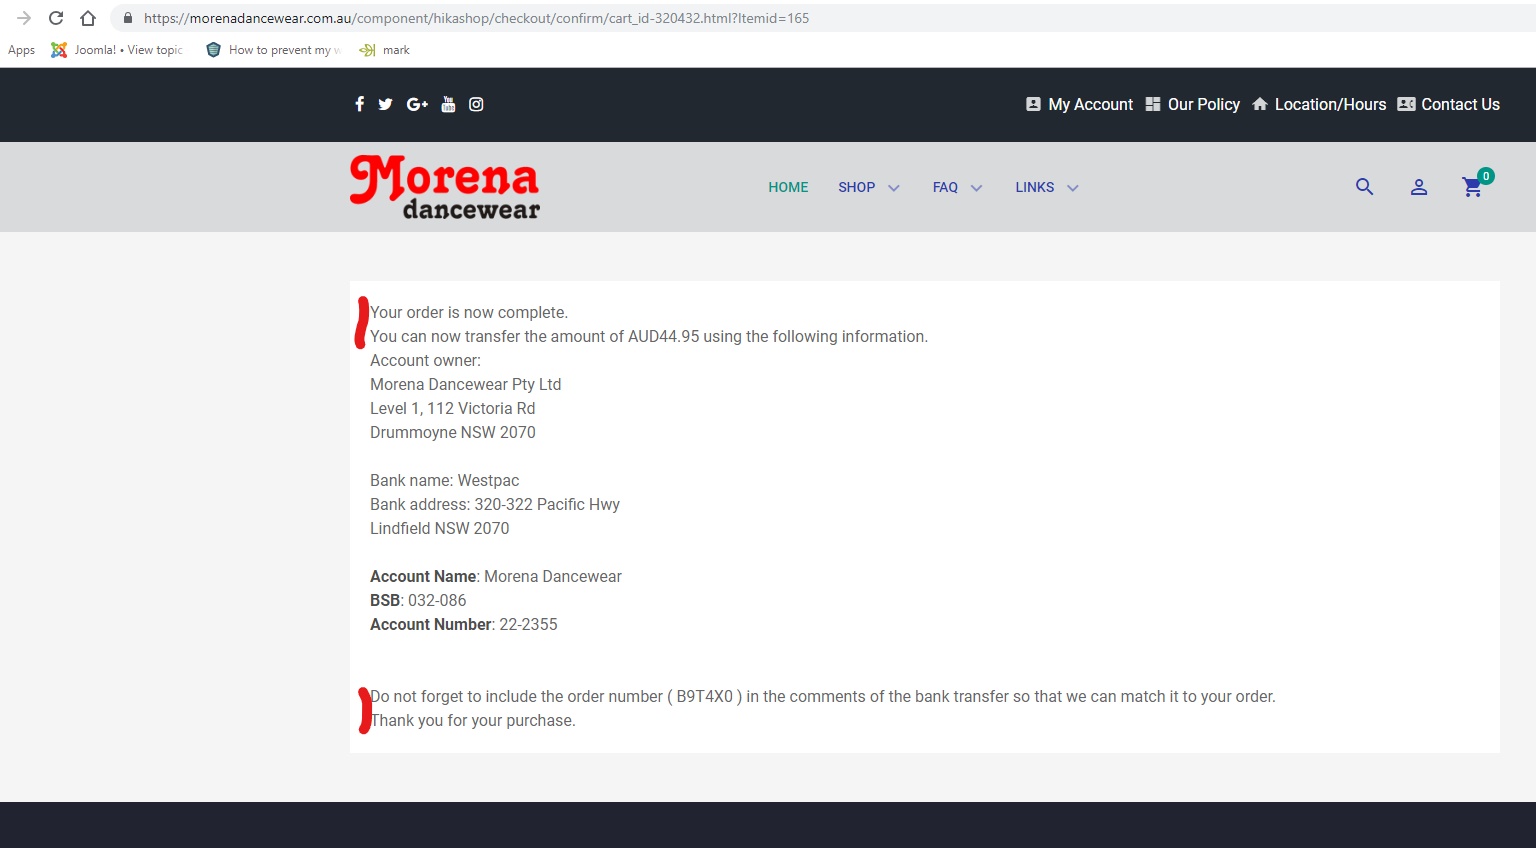
Task: Click the bank address Pacific Hwy line
Action: pyautogui.click(x=495, y=504)
